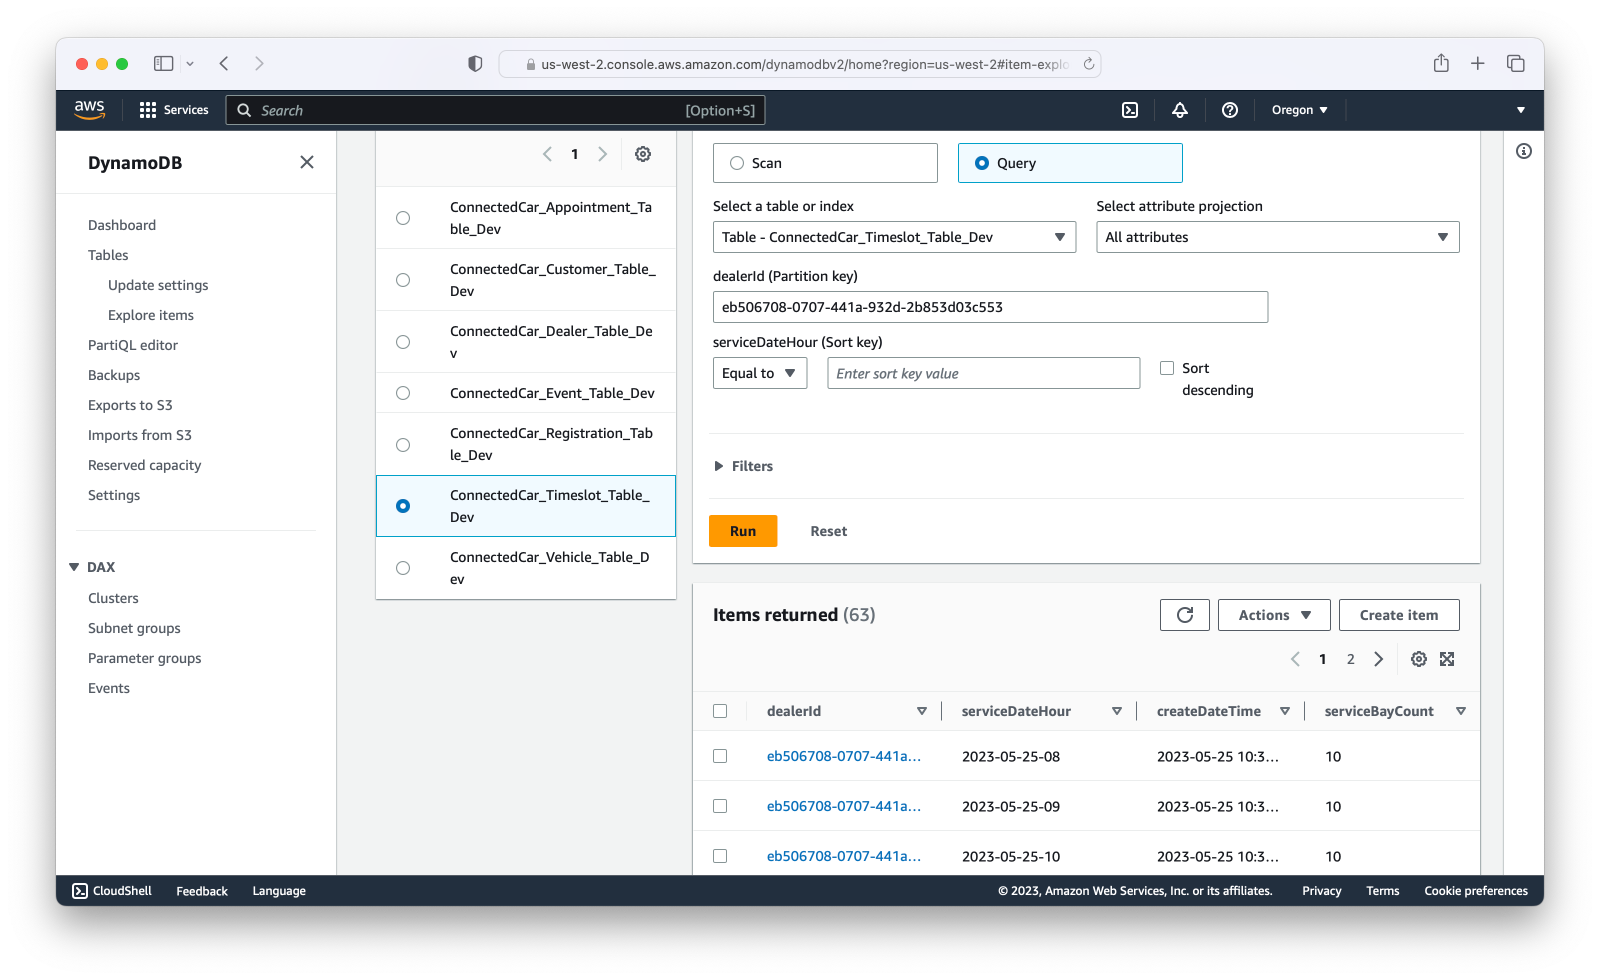Collapse the DAX navigation section
The image size is (1600, 980).
(x=74, y=567)
